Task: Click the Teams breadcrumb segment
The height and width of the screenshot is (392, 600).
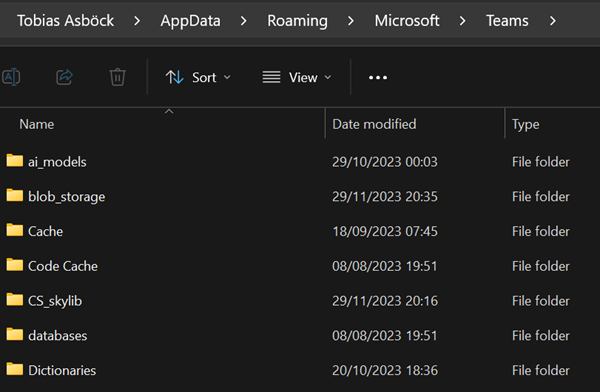Action: (507, 21)
